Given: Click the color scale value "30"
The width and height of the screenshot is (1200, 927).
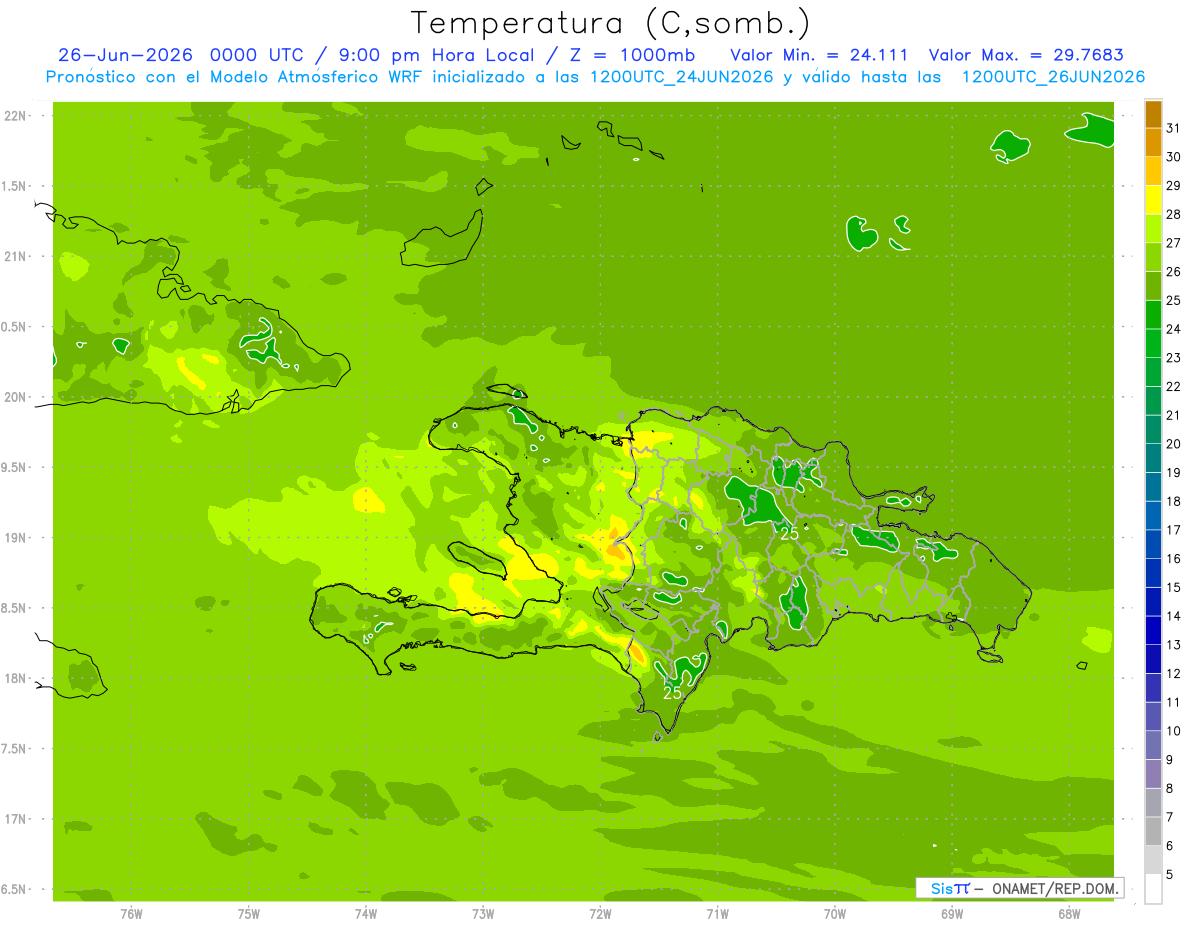Looking at the screenshot, I should pyautogui.click(x=1173, y=157).
